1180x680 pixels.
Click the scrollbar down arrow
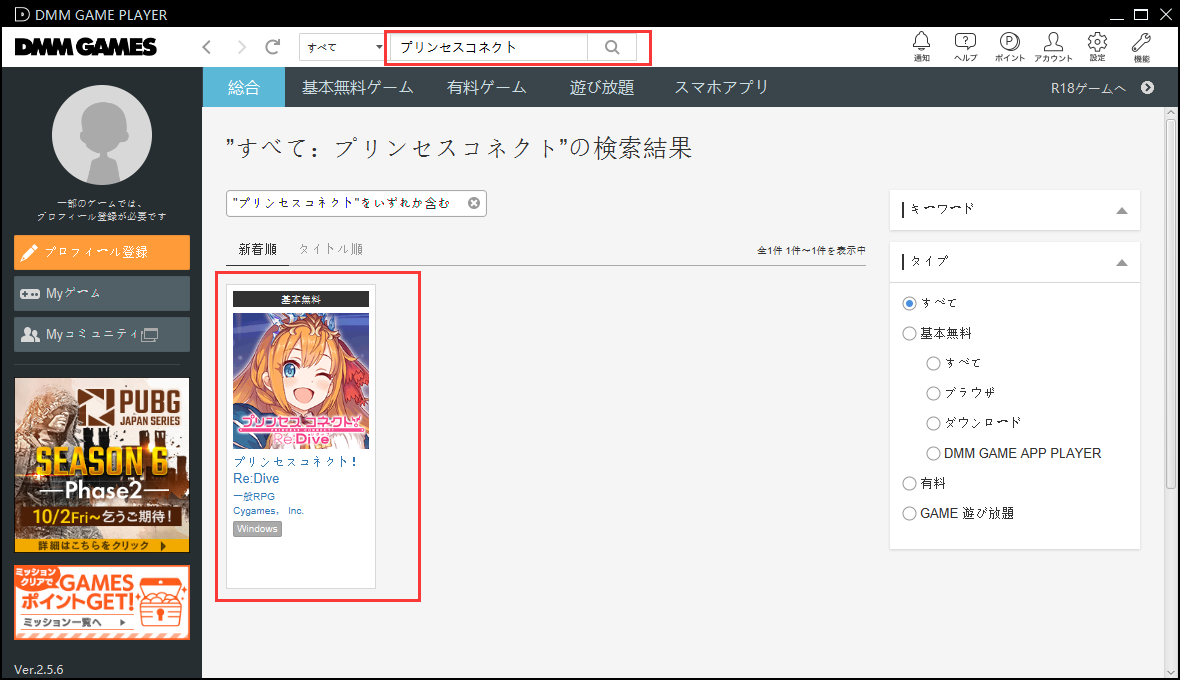(x=1170, y=673)
